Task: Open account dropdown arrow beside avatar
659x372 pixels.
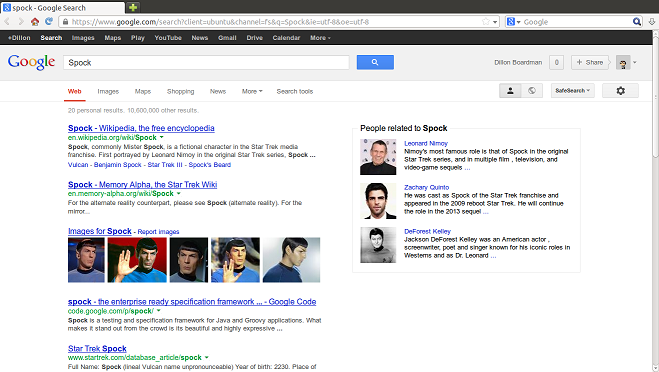Action: point(635,62)
